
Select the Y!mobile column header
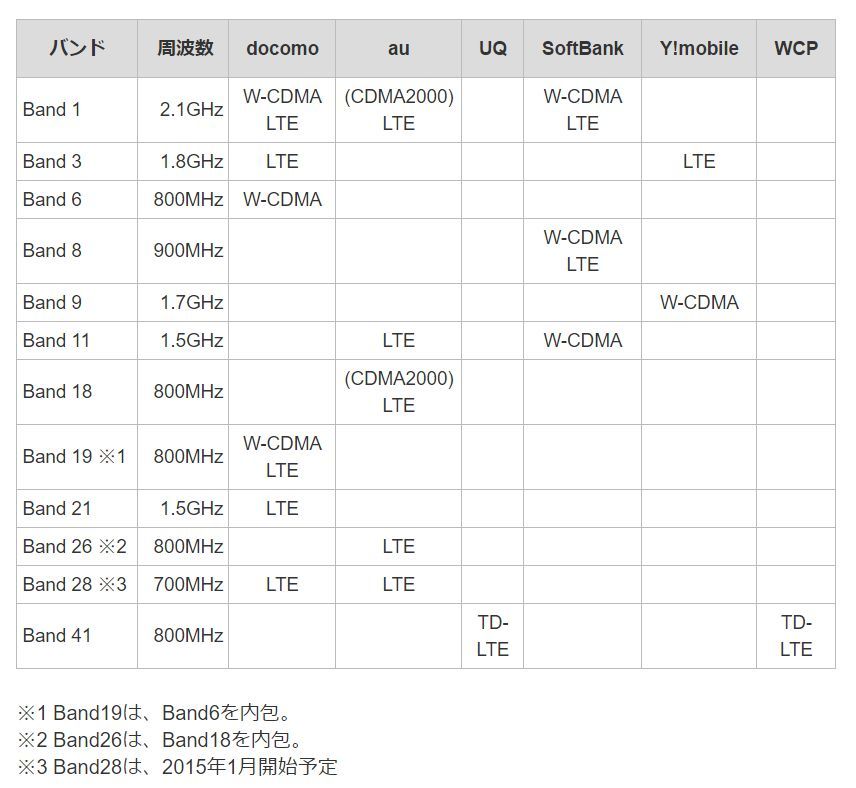699,48
